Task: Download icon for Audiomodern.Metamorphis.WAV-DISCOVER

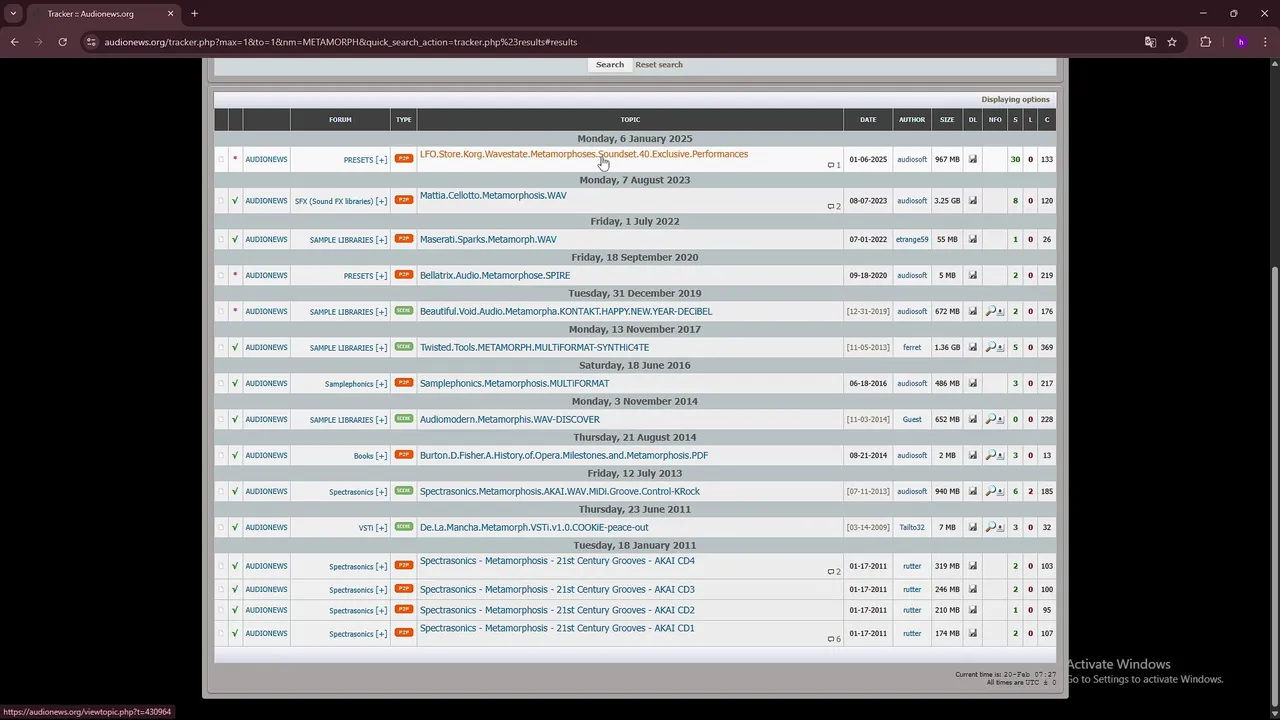Action: (972, 419)
